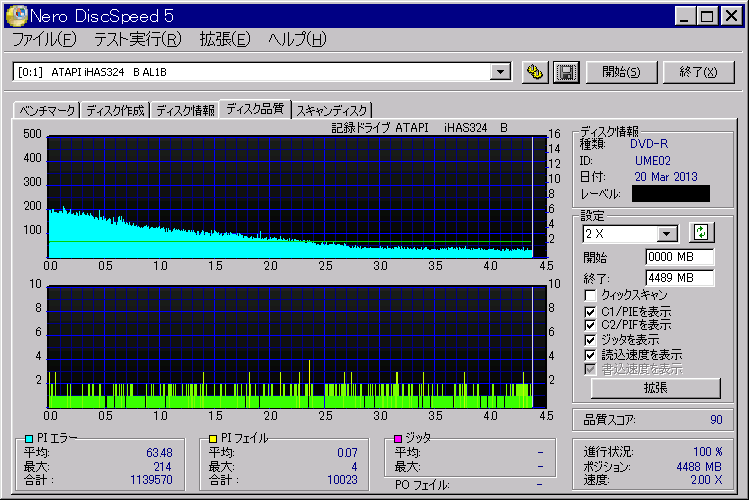Click the PI フェイル 合計 value 10023

(x=342, y=480)
